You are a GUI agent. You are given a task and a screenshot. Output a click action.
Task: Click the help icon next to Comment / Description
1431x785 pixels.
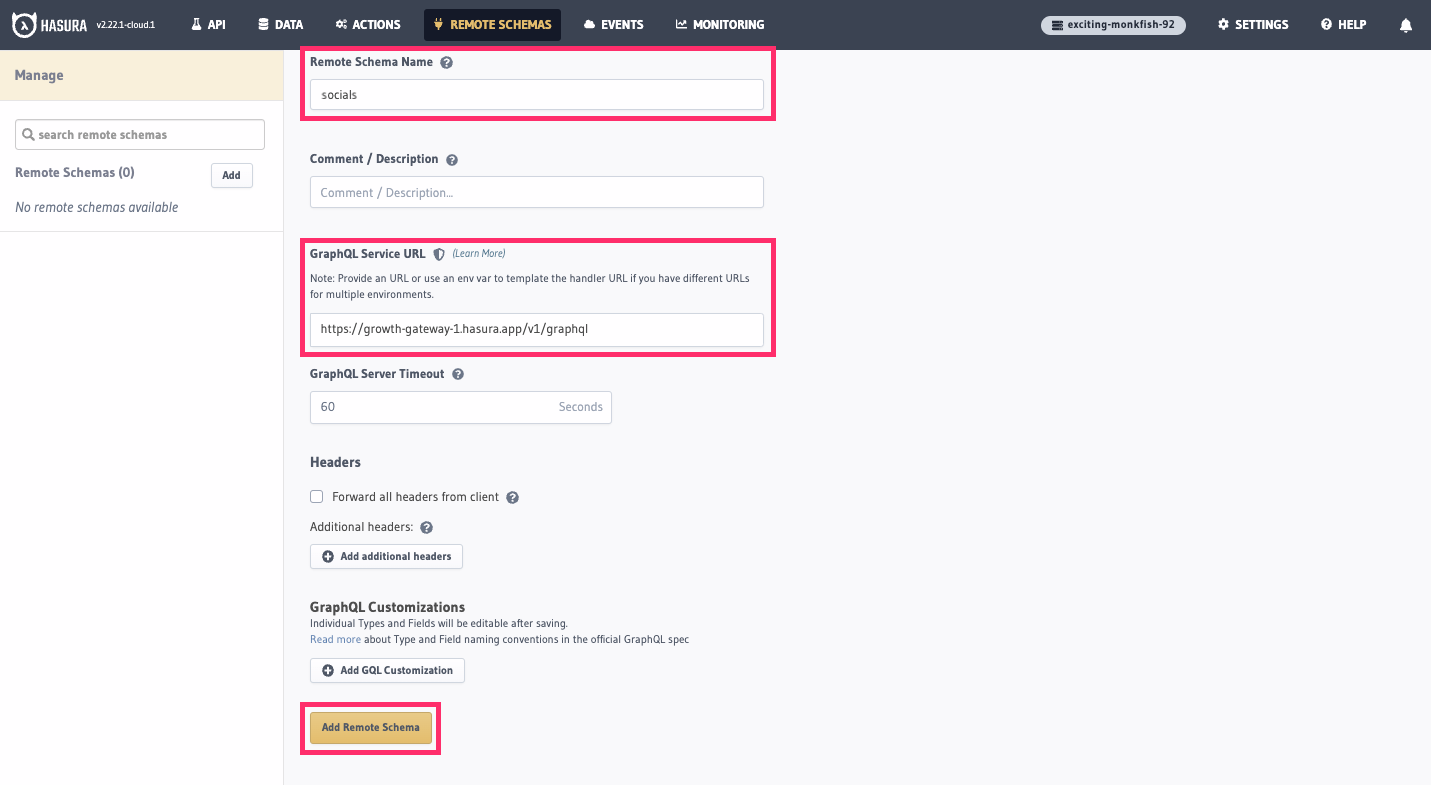pyautogui.click(x=452, y=159)
